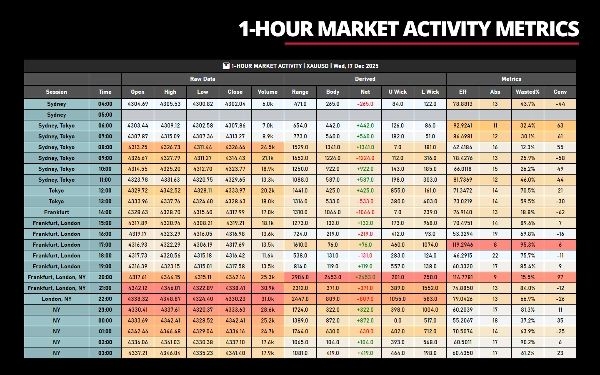Click the Tokyo session cell at 12:00
Screen dimensions: 600x375
[x=57, y=191]
